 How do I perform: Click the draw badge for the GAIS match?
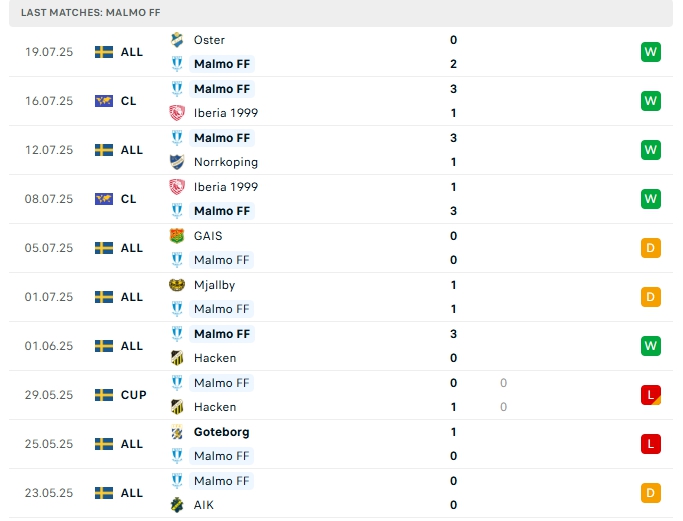point(651,248)
